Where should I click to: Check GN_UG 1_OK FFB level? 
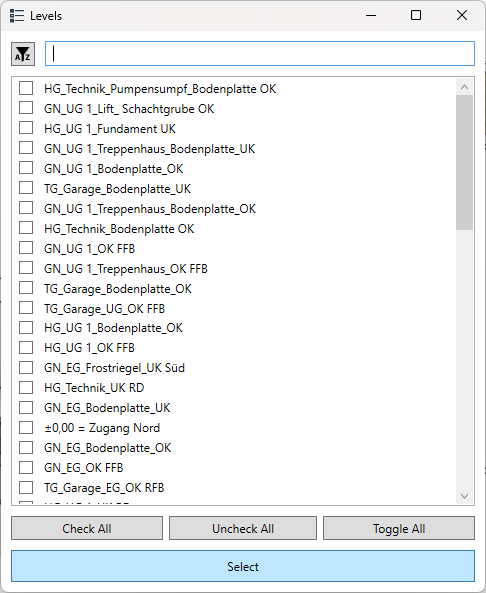26,248
